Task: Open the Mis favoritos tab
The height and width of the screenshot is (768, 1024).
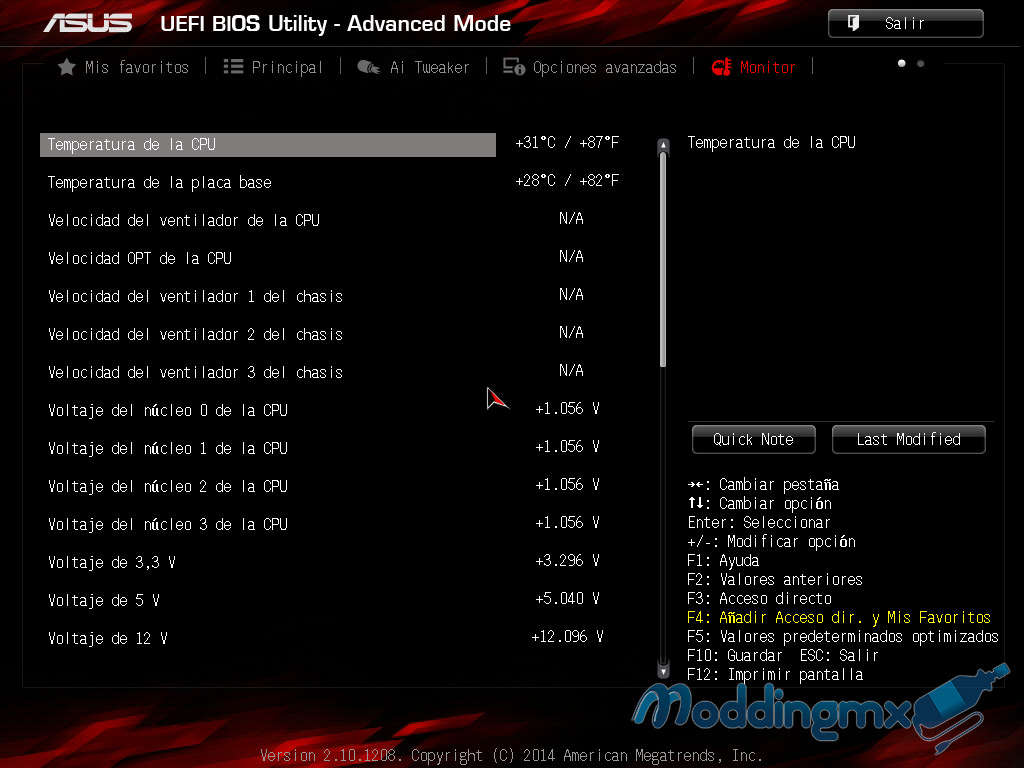Action: coord(124,67)
